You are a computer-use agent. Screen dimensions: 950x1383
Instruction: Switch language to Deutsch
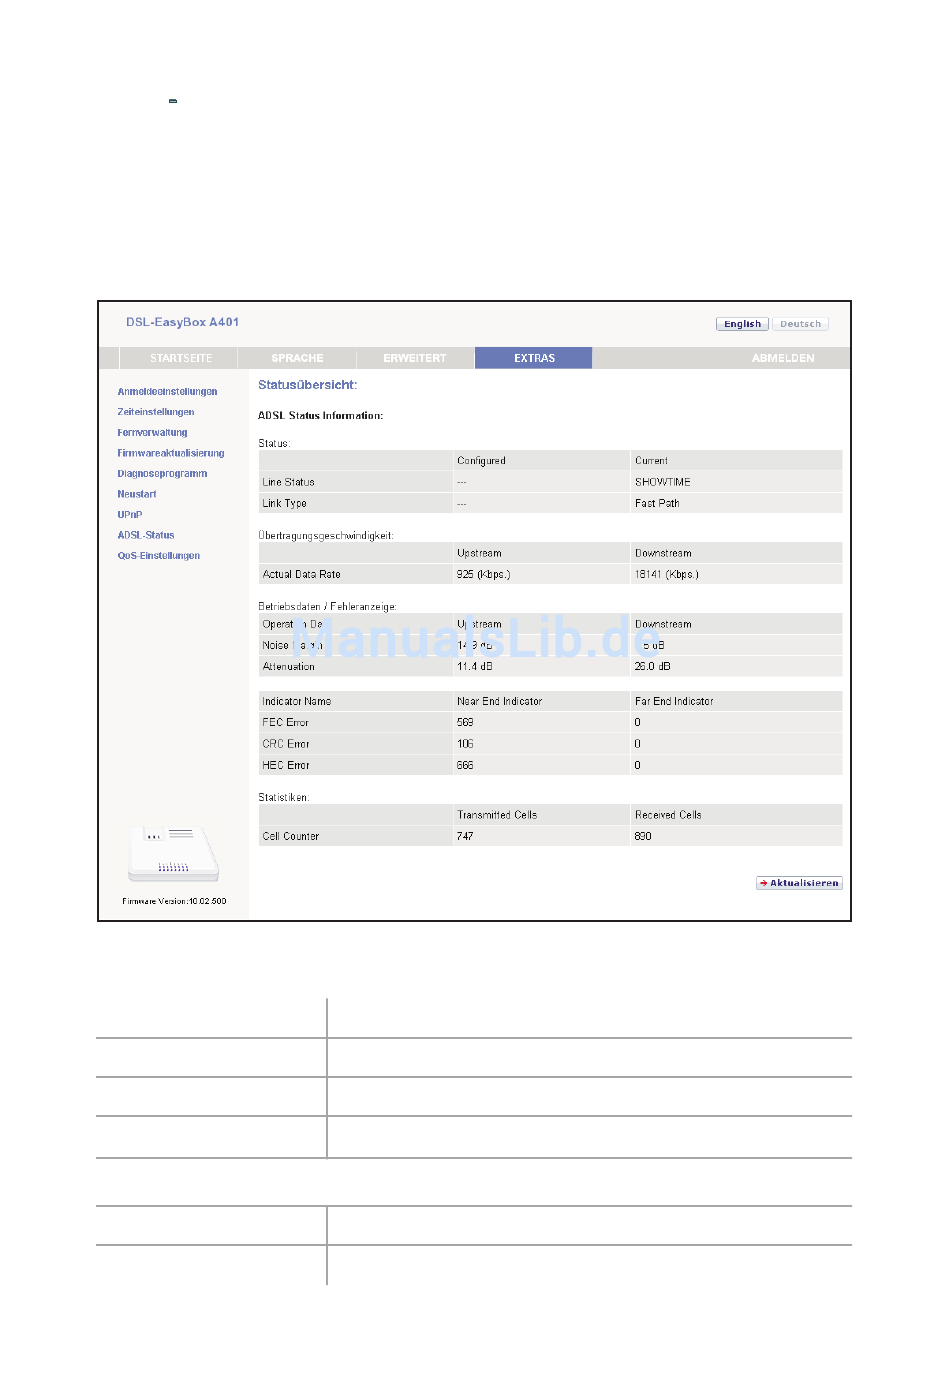[x=800, y=324]
